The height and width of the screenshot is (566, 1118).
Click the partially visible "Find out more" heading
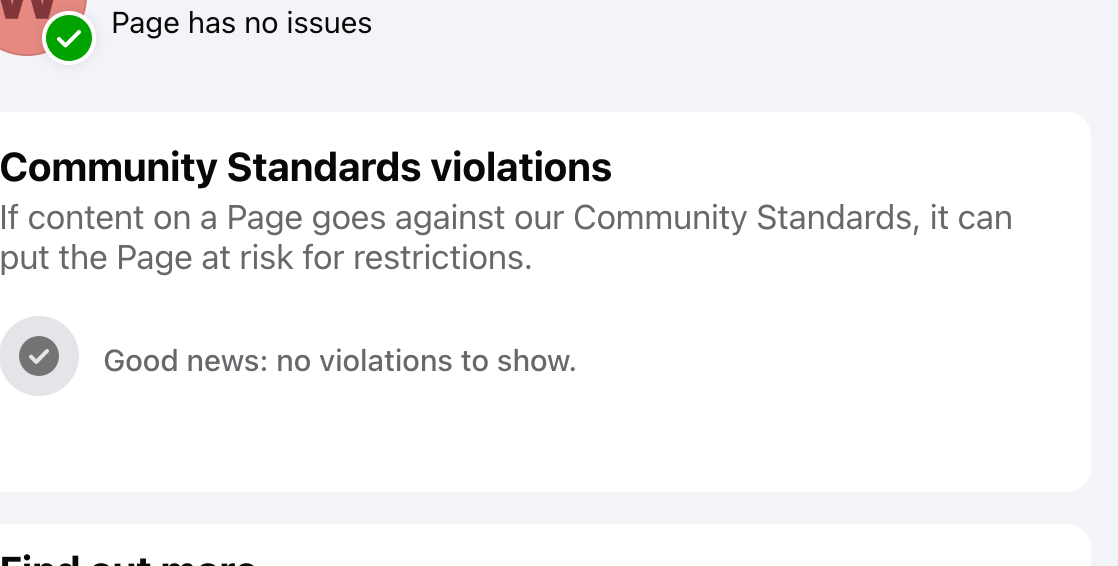(x=128, y=558)
